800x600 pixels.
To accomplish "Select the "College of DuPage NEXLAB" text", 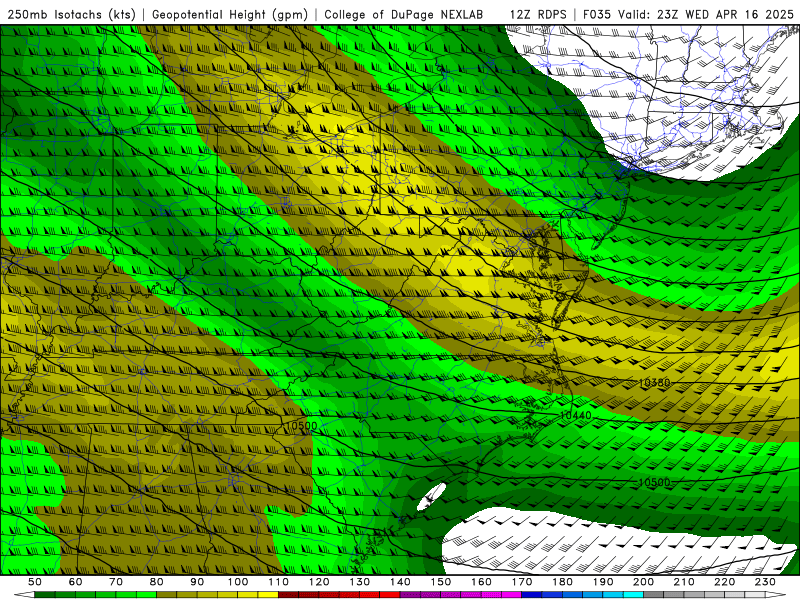I will click(x=404, y=14).
